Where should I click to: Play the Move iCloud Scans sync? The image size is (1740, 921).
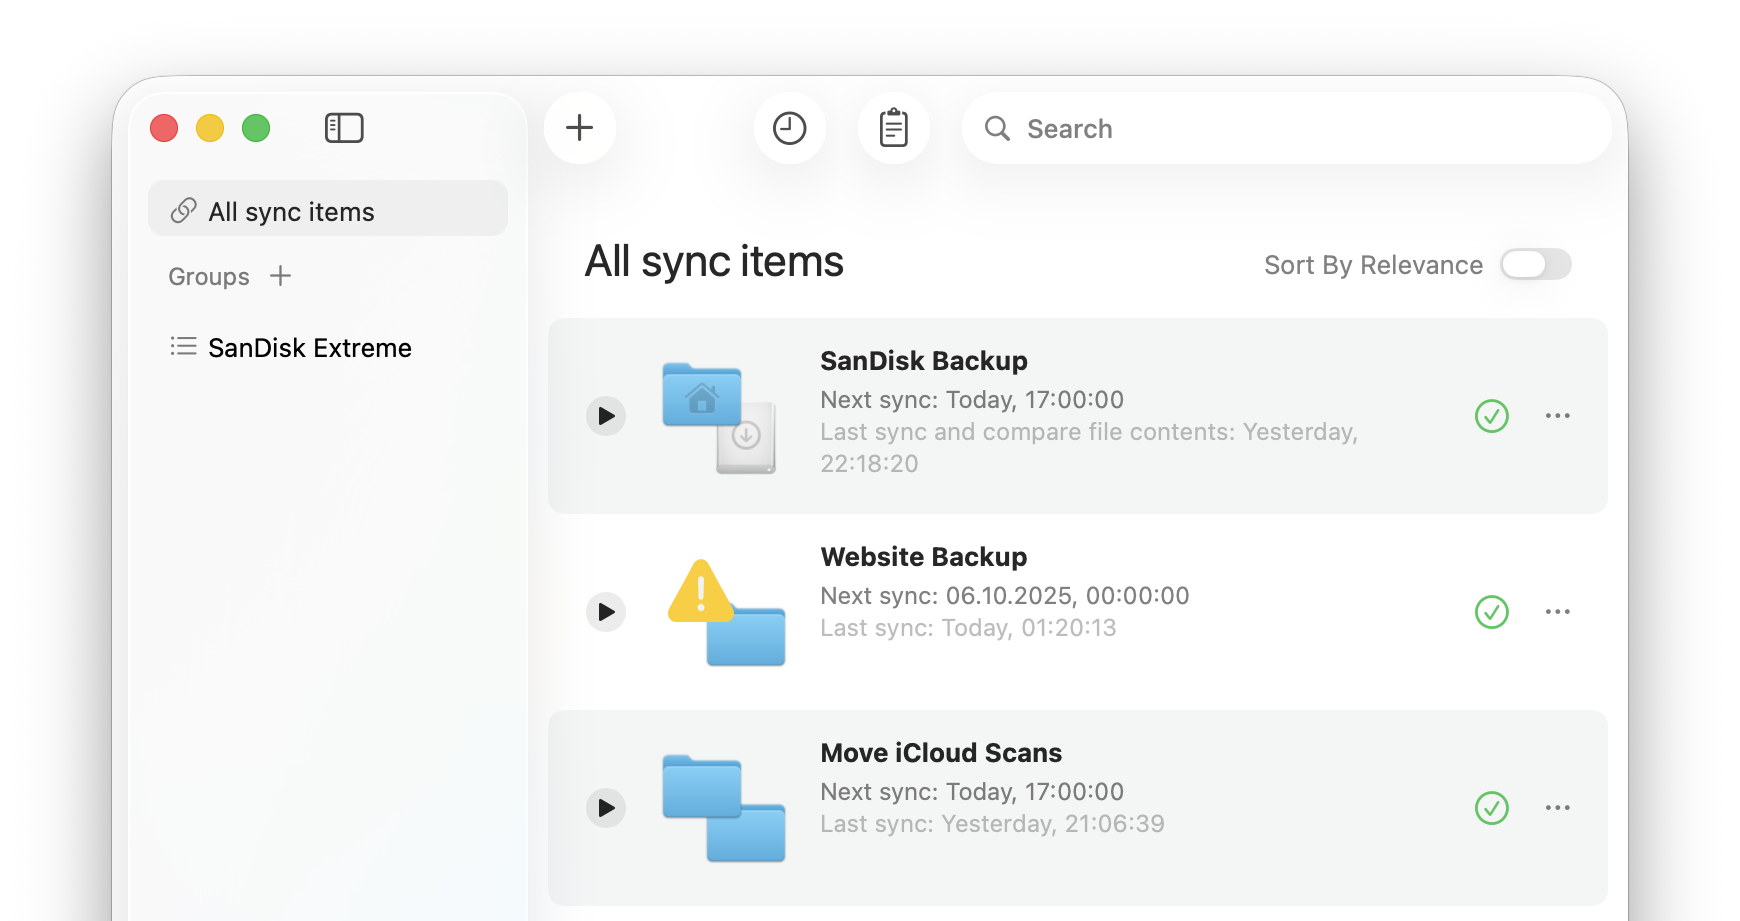[606, 808]
